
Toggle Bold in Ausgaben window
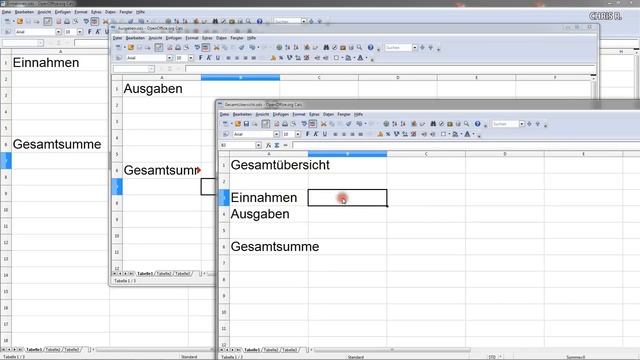[x=200, y=58]
